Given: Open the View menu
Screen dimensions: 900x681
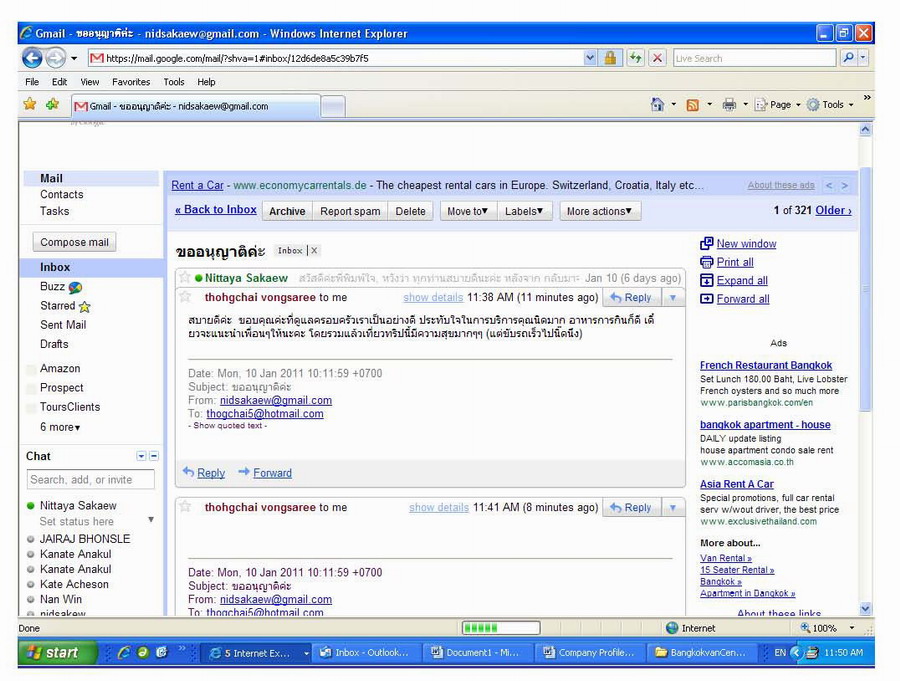Looking at the screenshot, I should pyautogui.click(x=90, y=82).
